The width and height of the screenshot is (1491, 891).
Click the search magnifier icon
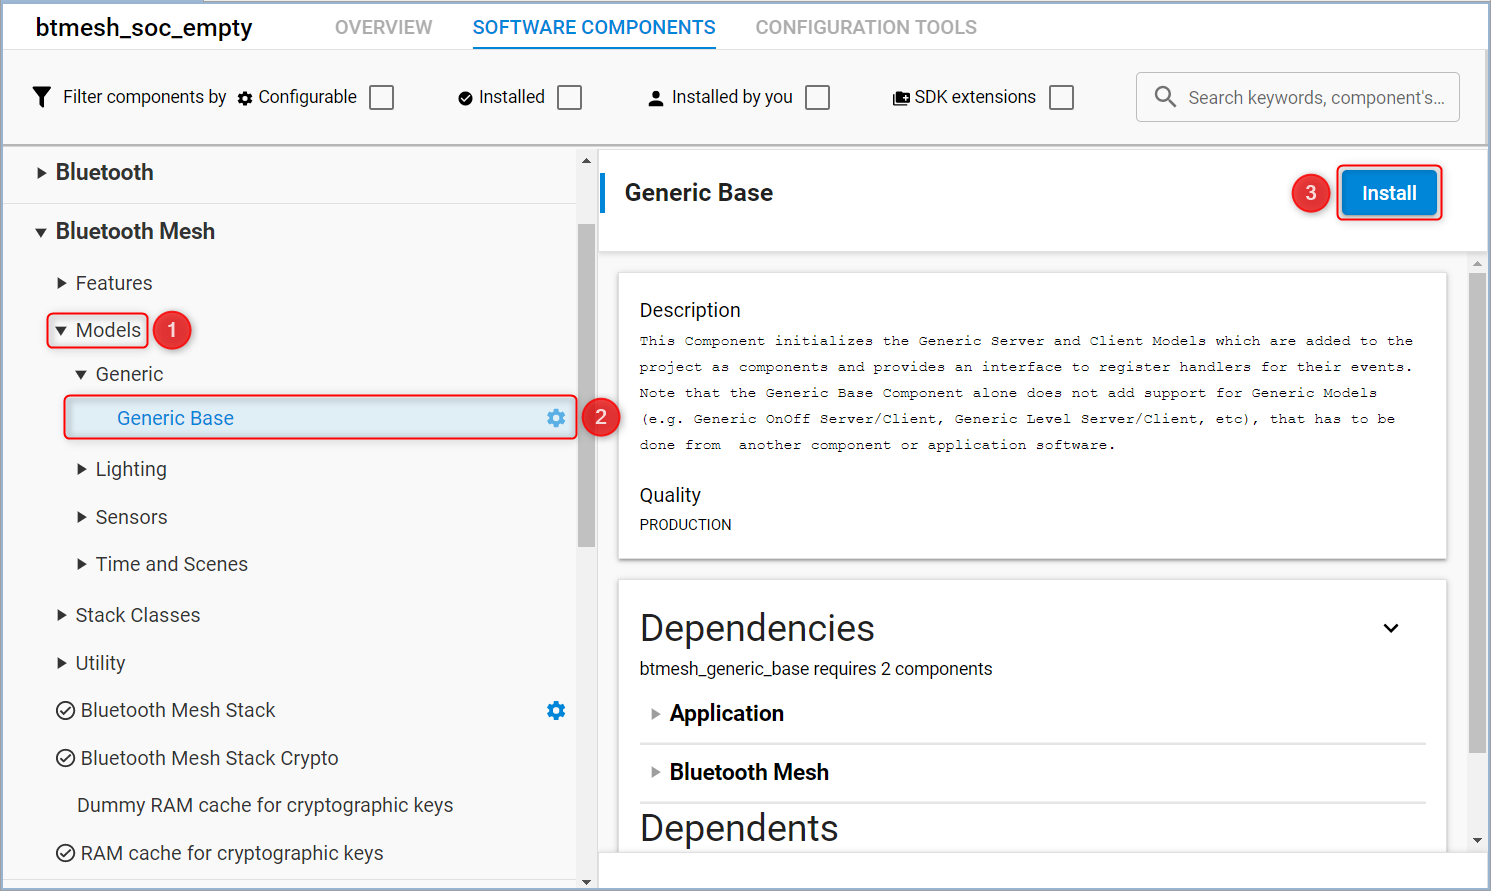coord(1164,97)
